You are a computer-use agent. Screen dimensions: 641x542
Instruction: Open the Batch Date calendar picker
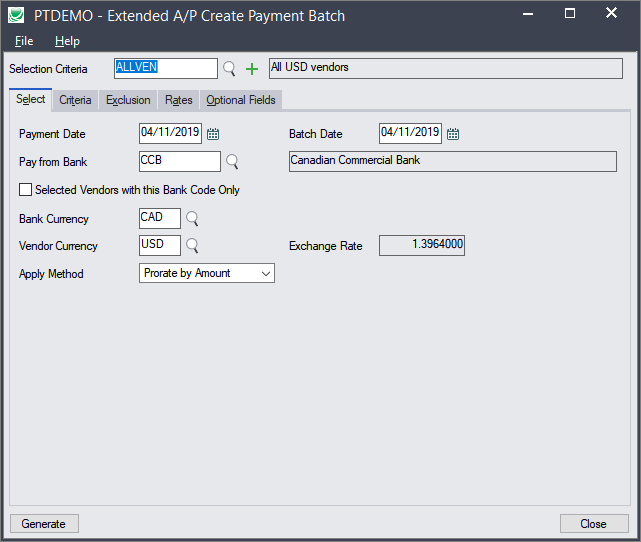click(x=453, y=134)
